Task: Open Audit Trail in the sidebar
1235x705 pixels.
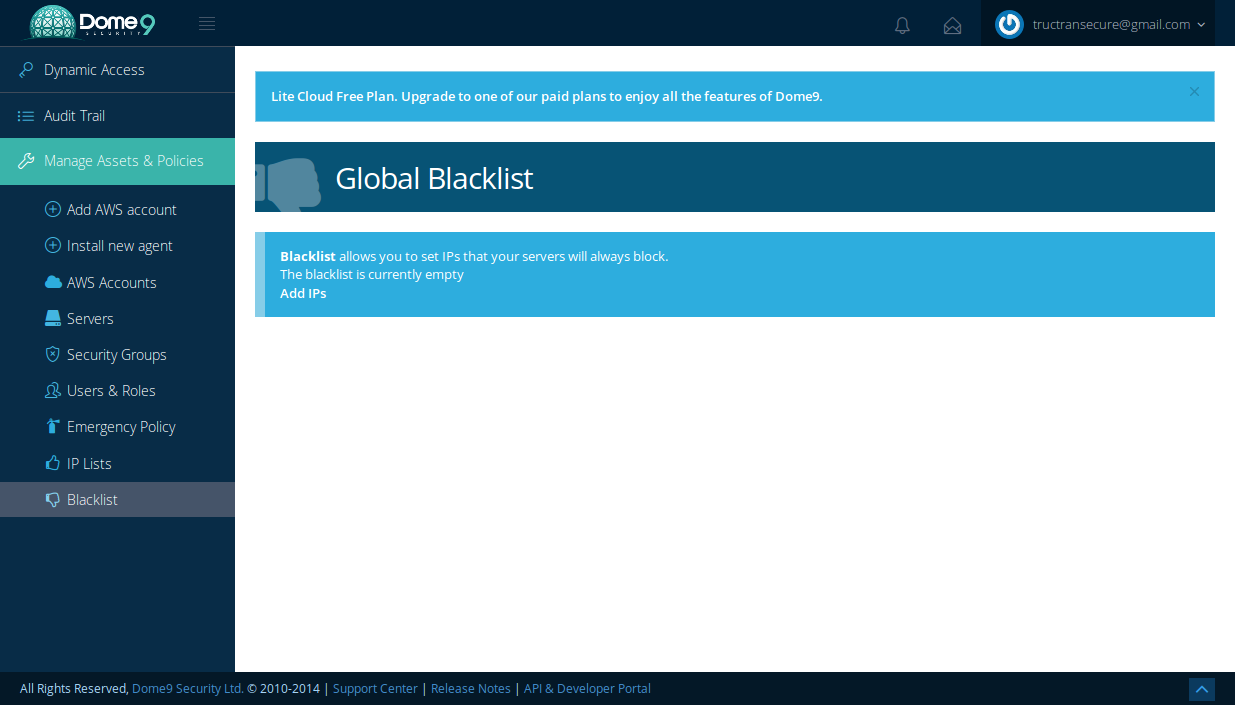Action: pyautogui.click(x=74, y=116)
